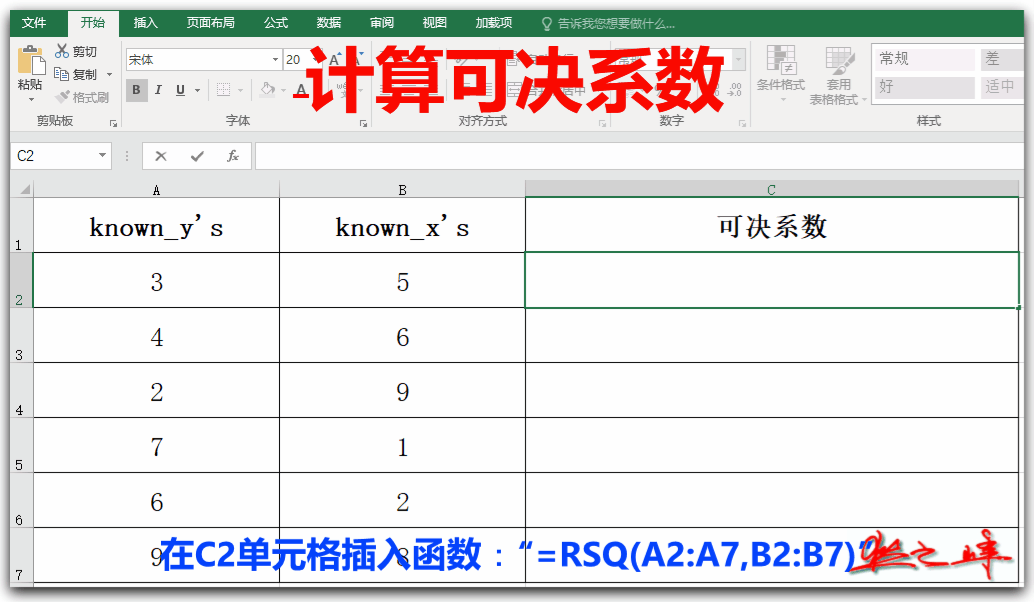Click cell B4 containing 9
1034x602 pixels.
402,390
